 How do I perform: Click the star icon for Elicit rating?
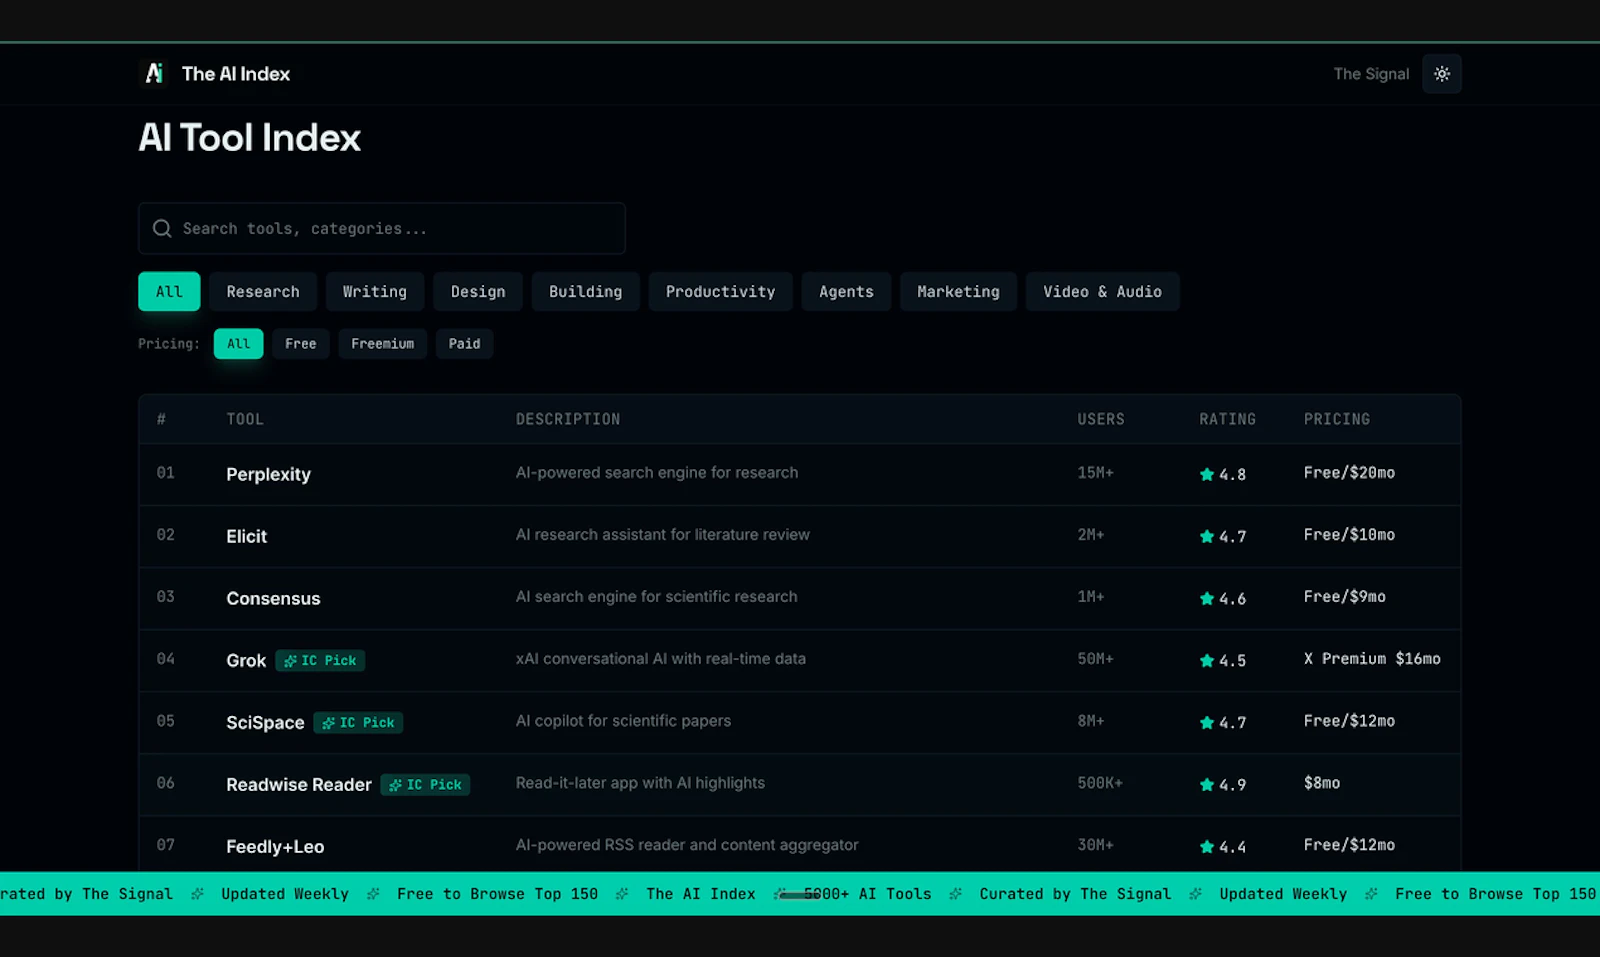click(1207, 536)
